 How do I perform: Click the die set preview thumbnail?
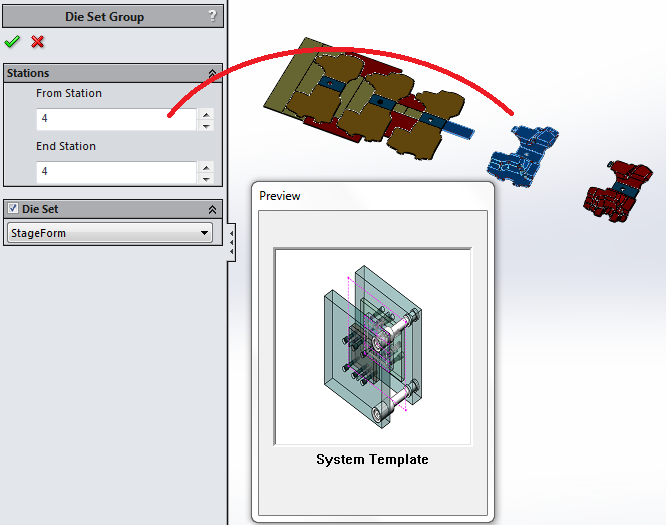point(372,346)
